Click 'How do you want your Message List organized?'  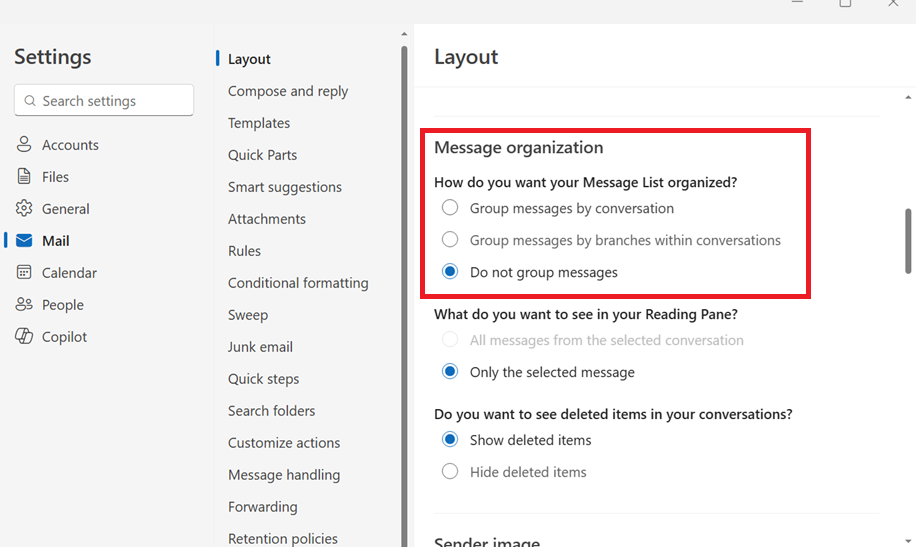click(x=585, y=182)
